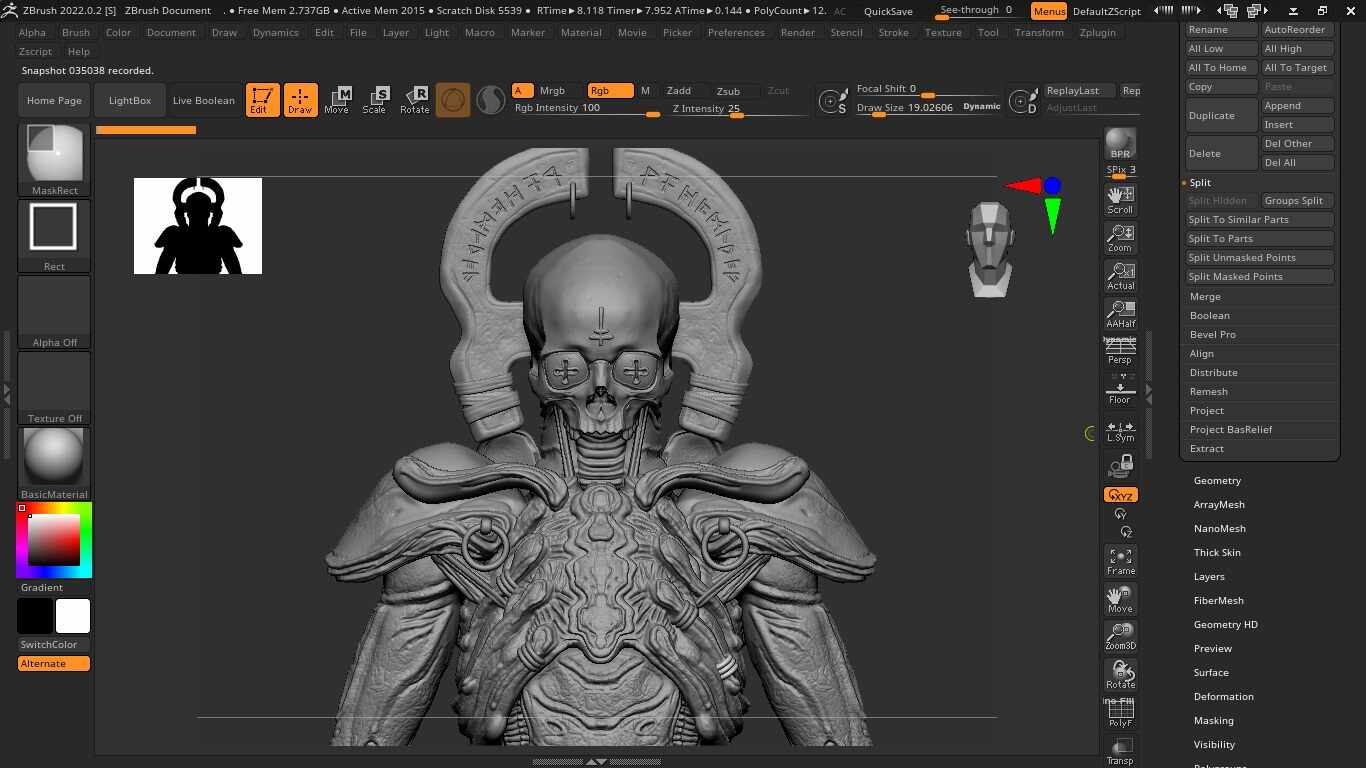1366x768 pixels.
Task: Toggle L.Sym local symmetry
Action: [x=1120, y=430]
